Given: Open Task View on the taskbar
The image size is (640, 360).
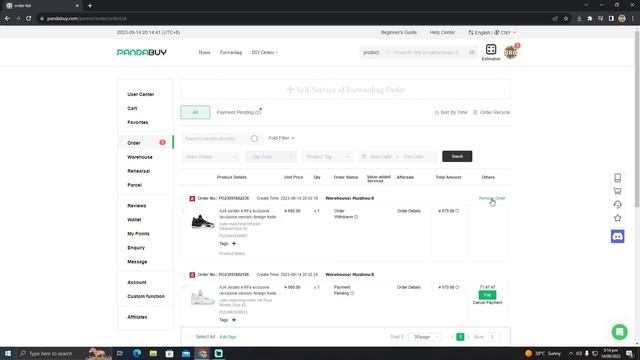Looking at the screenshot, I should [x=120, y=353].
